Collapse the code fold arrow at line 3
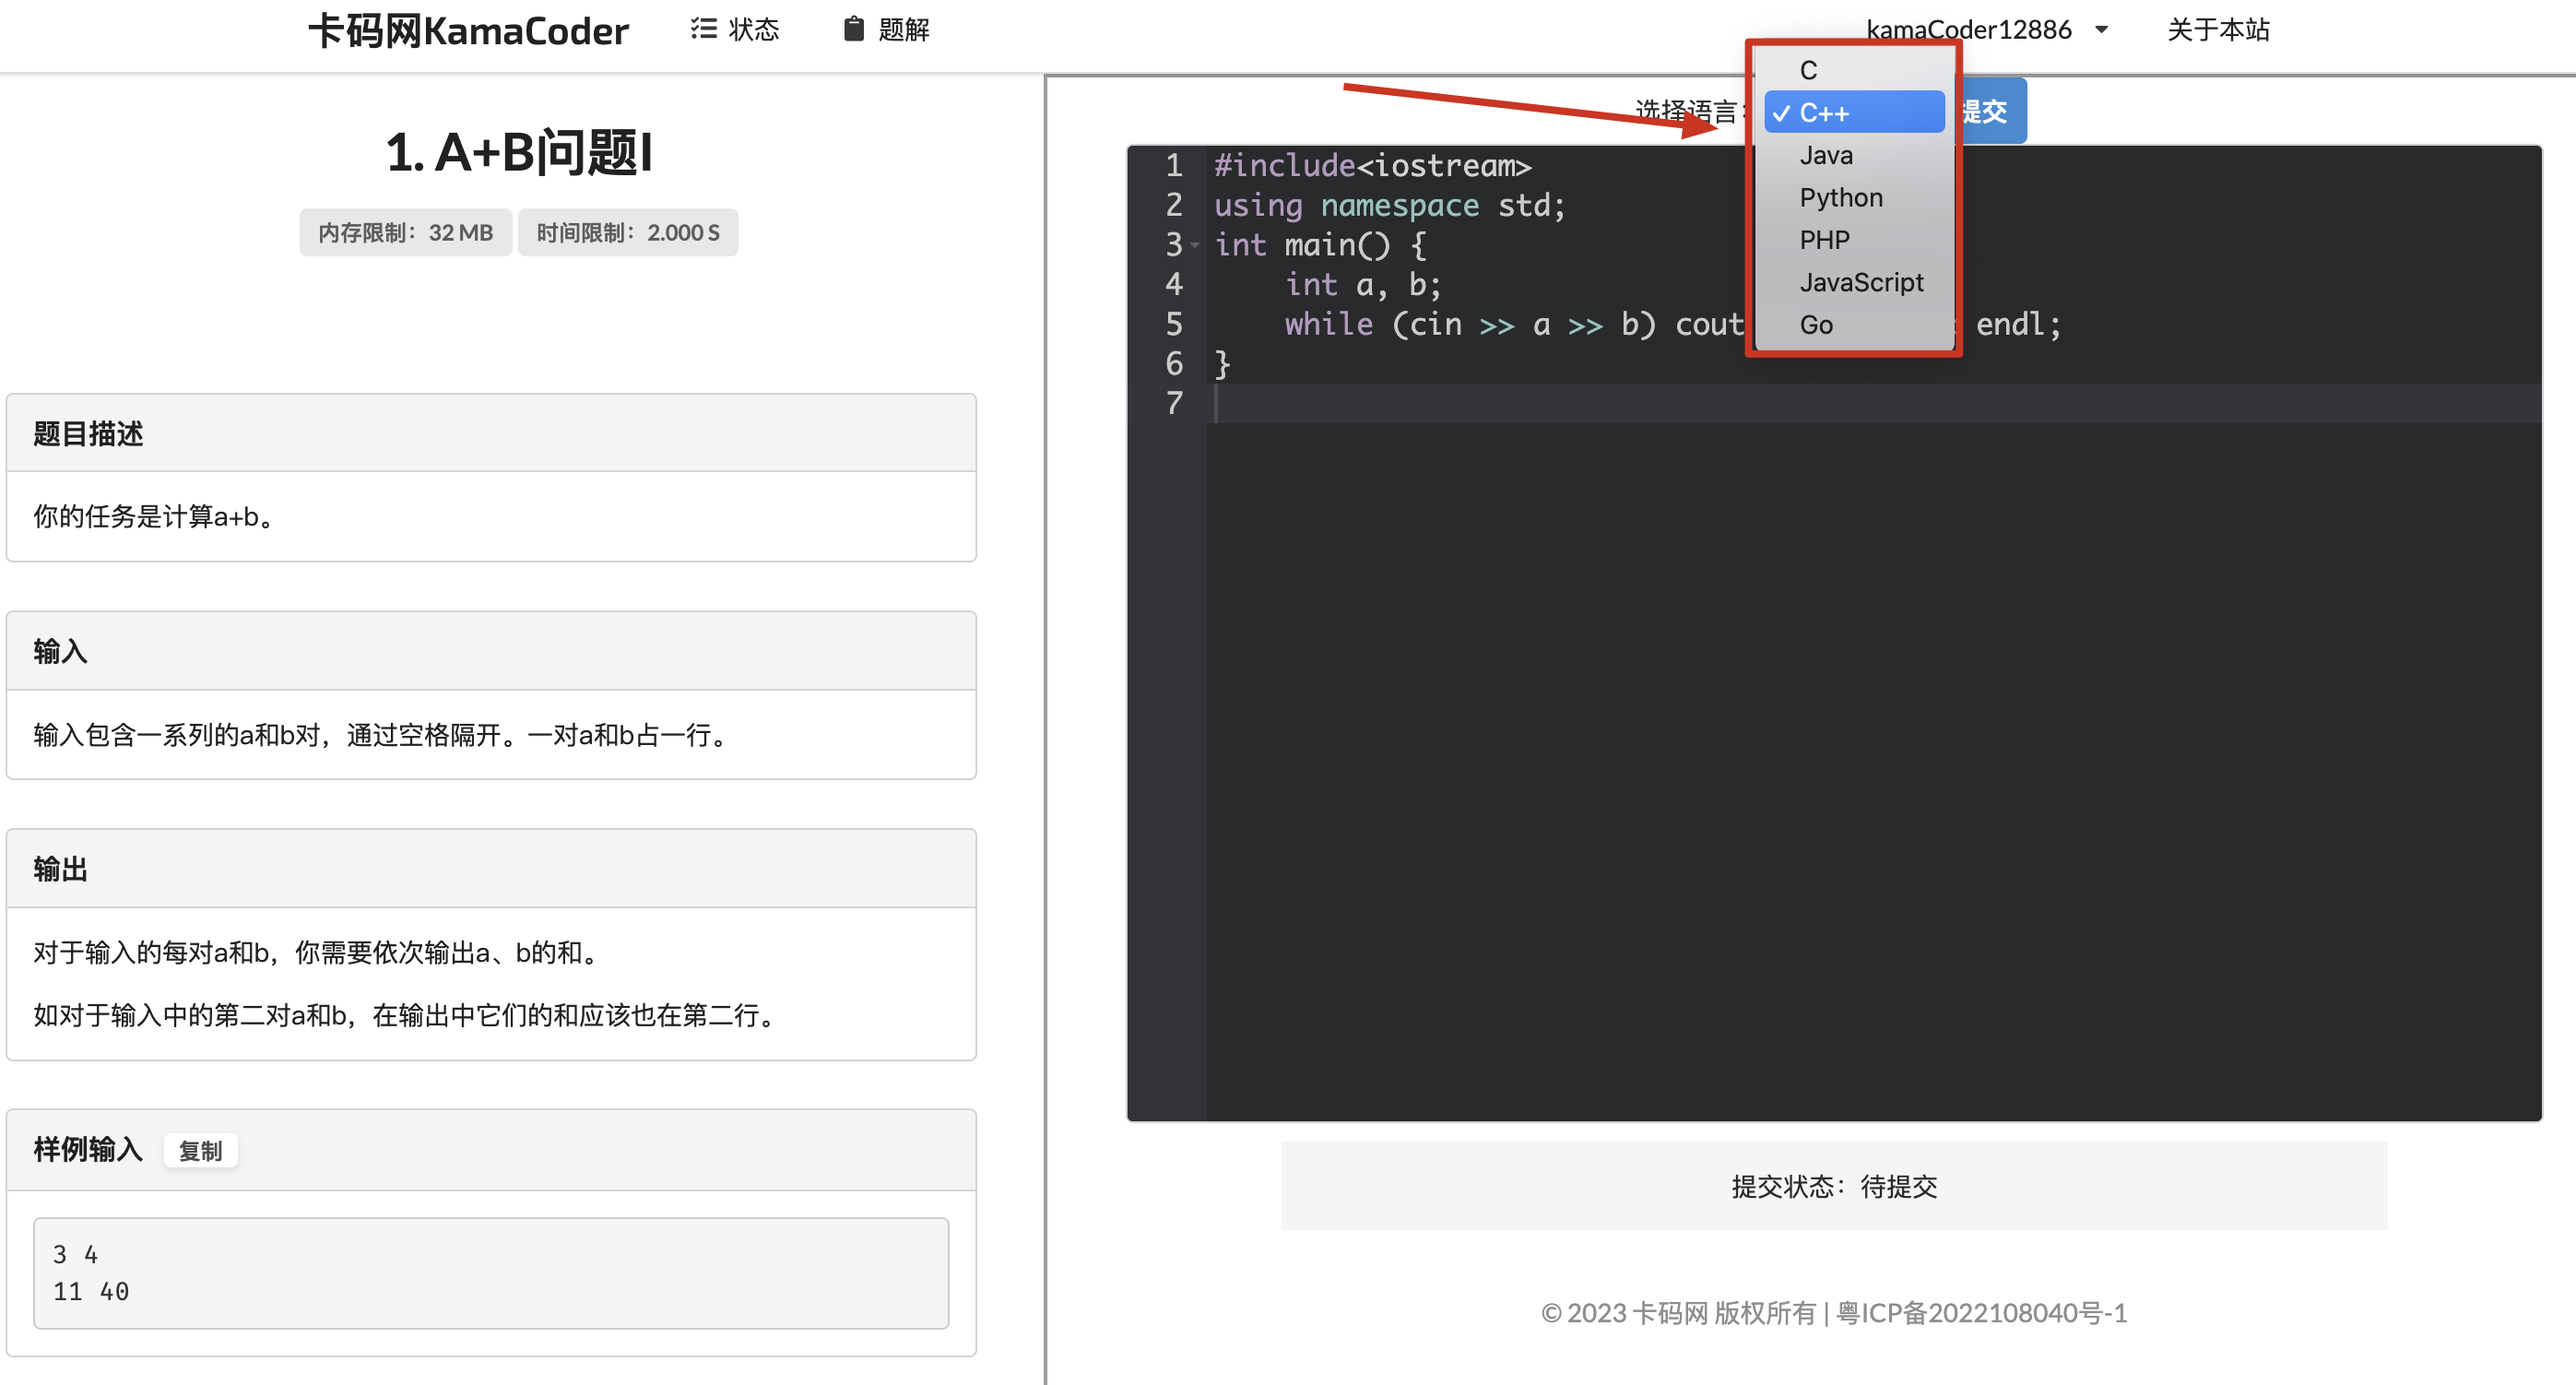 click(x=1194, y=245)
